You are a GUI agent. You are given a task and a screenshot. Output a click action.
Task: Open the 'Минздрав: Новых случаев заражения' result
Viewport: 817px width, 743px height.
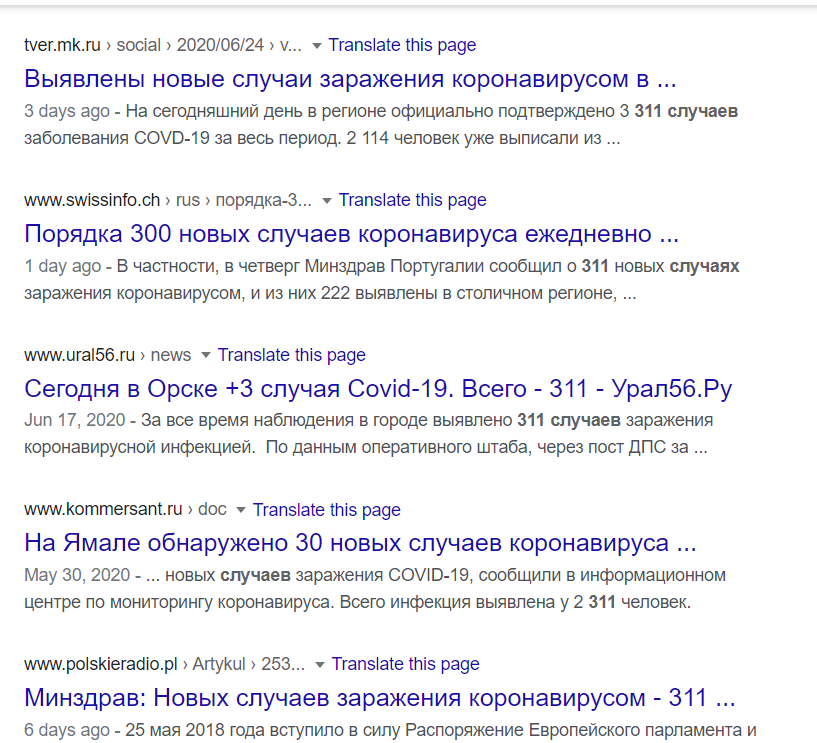(380, 698)
